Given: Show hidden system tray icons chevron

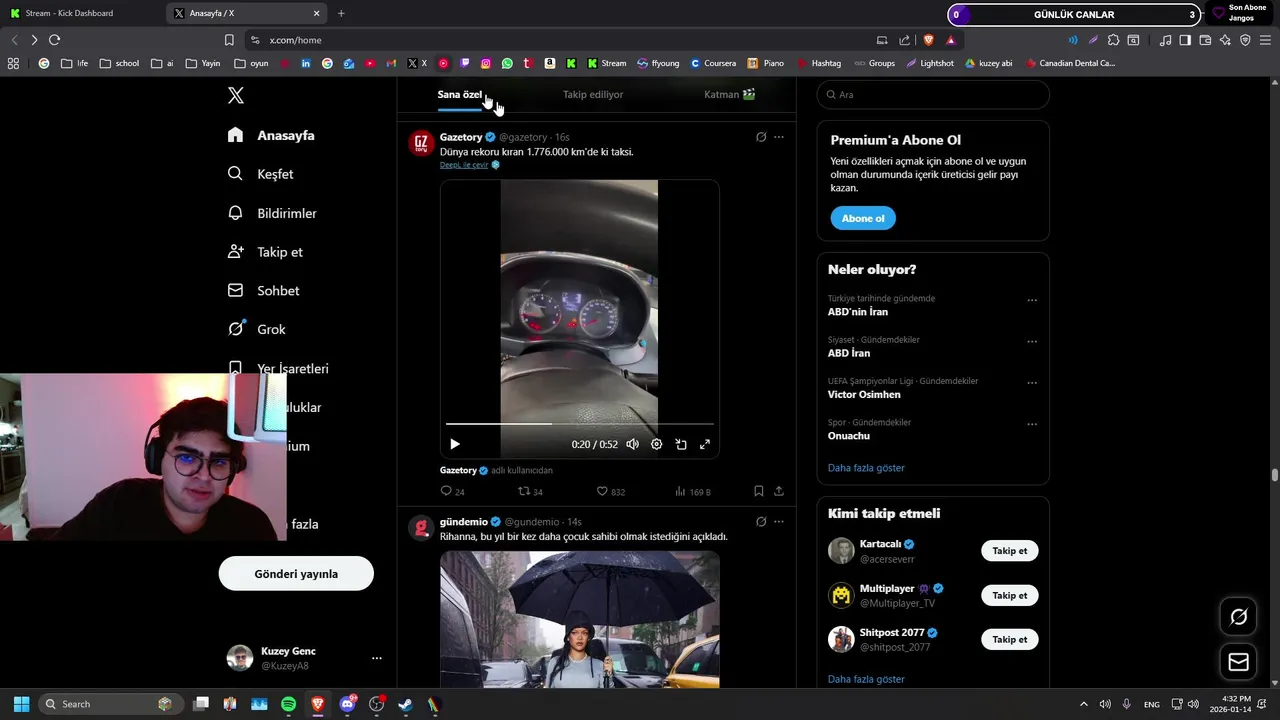Looking at the screenshot, I should coord(1083,704).
